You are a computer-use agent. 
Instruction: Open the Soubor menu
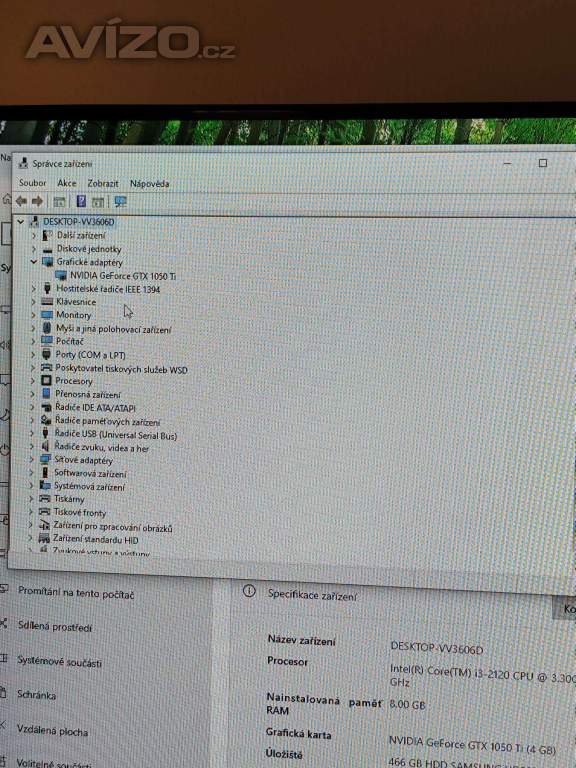(x=32, y=183)
